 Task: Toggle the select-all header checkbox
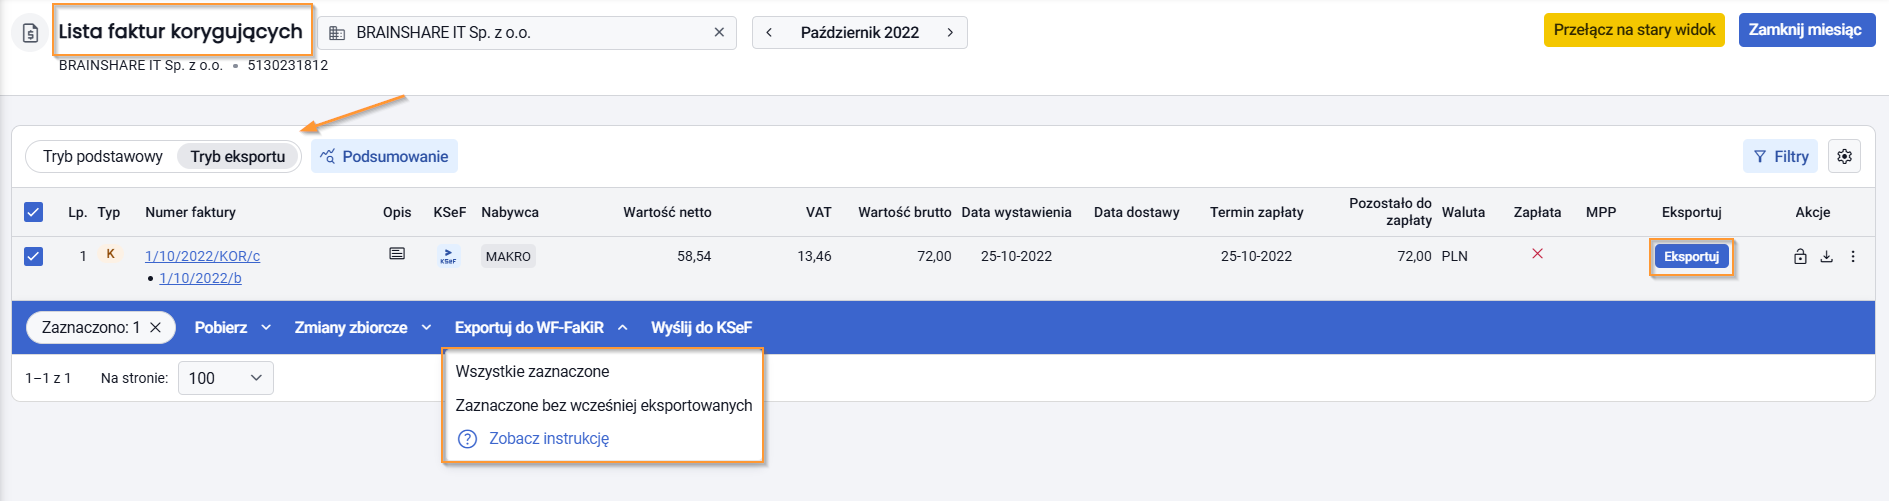(33, 212)
